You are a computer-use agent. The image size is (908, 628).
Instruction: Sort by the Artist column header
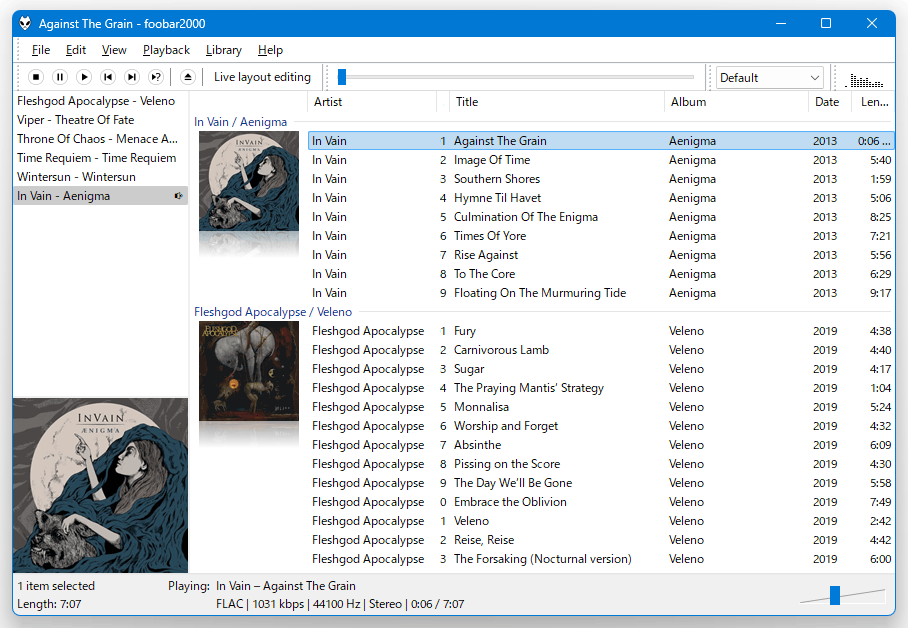[372, 102]
